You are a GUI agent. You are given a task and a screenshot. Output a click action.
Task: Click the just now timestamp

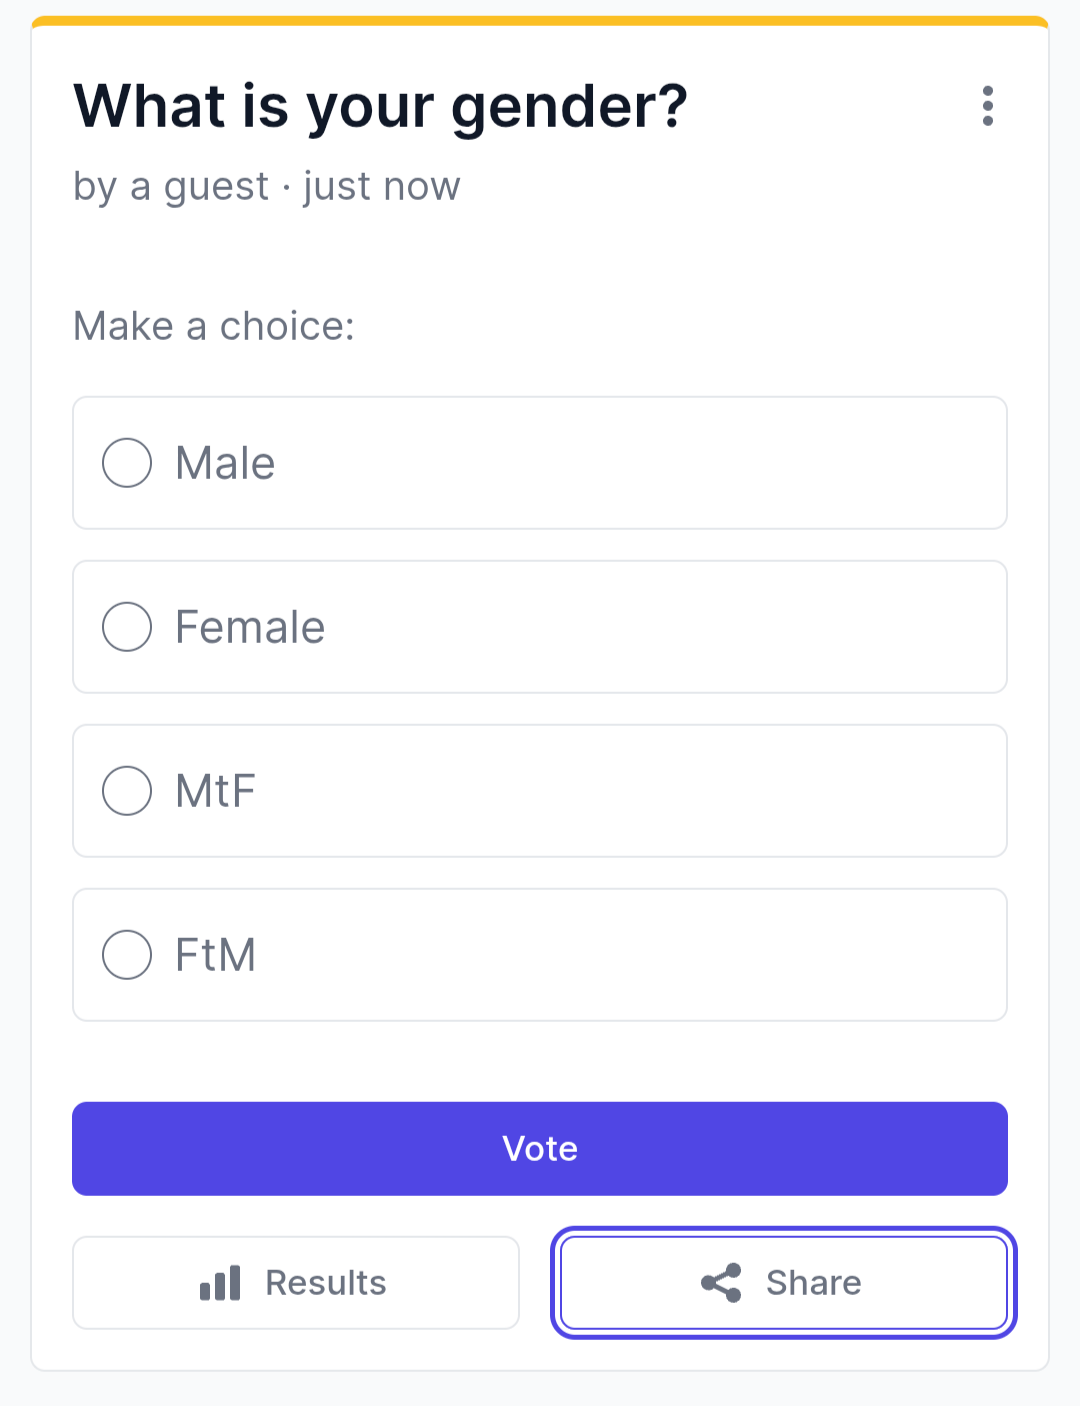click(382, 187)
